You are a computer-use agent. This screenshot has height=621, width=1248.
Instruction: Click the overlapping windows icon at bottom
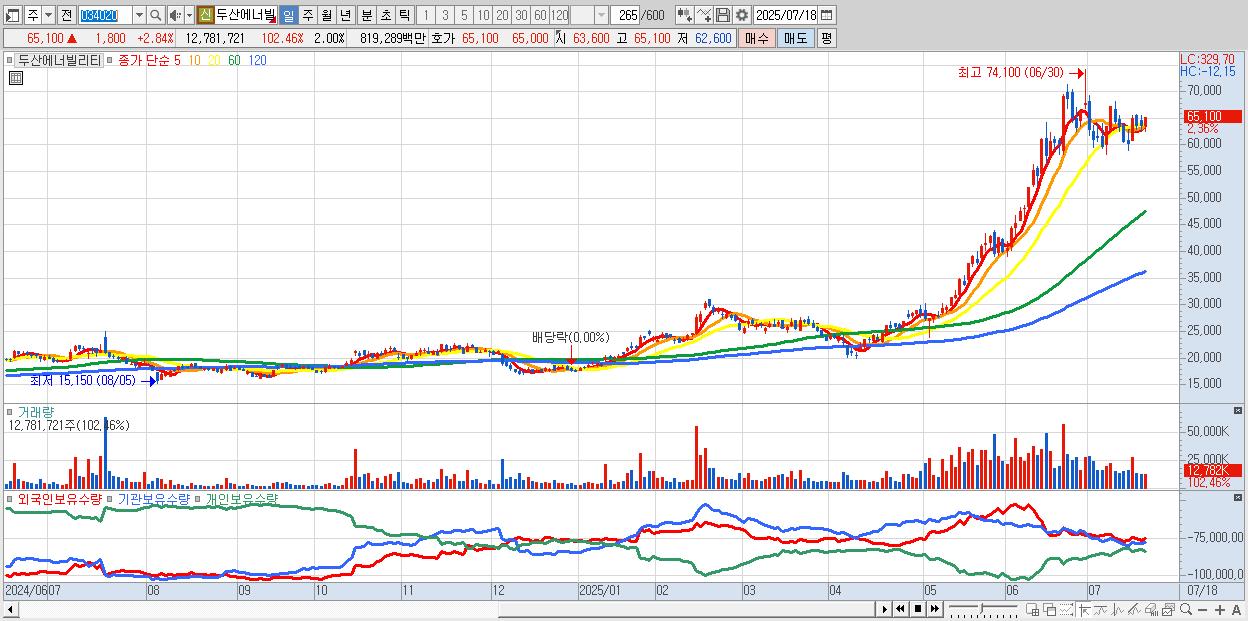pos(1049,610)
